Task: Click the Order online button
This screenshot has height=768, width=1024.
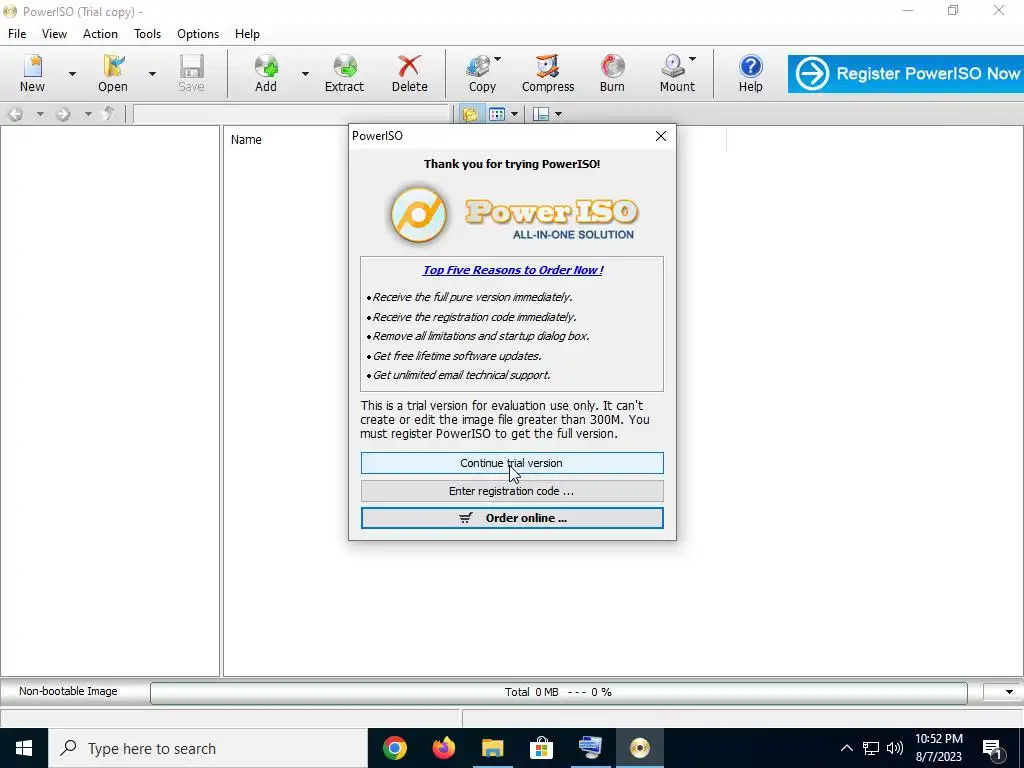Action: (512, 518)
